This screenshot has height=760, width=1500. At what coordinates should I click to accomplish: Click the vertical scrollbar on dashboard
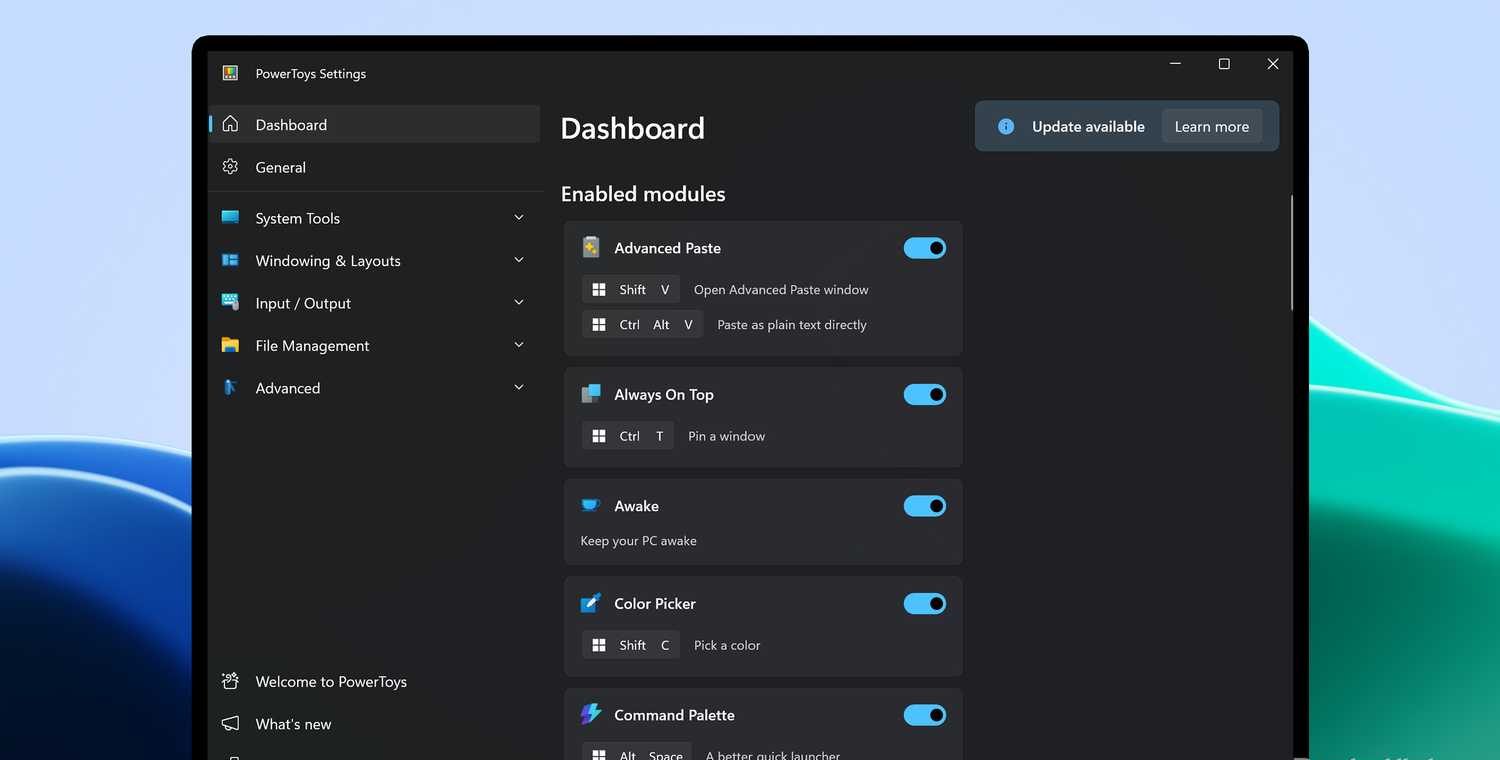[1292, 253]
